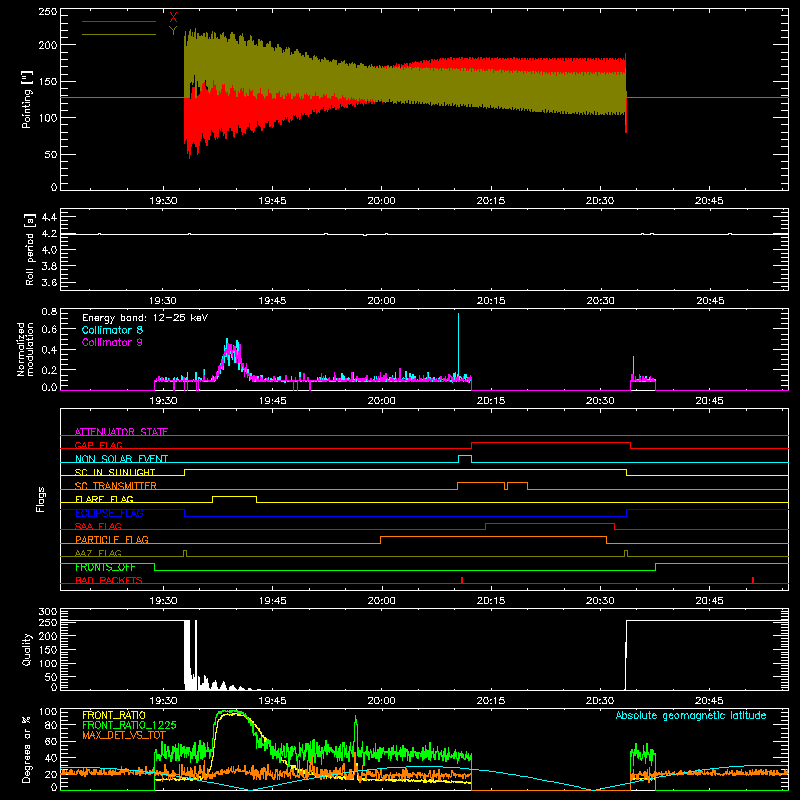
Task: Click the tall Collimator 8 spike near 20:10
Action: pyautogui.click(x=458, y=345)
